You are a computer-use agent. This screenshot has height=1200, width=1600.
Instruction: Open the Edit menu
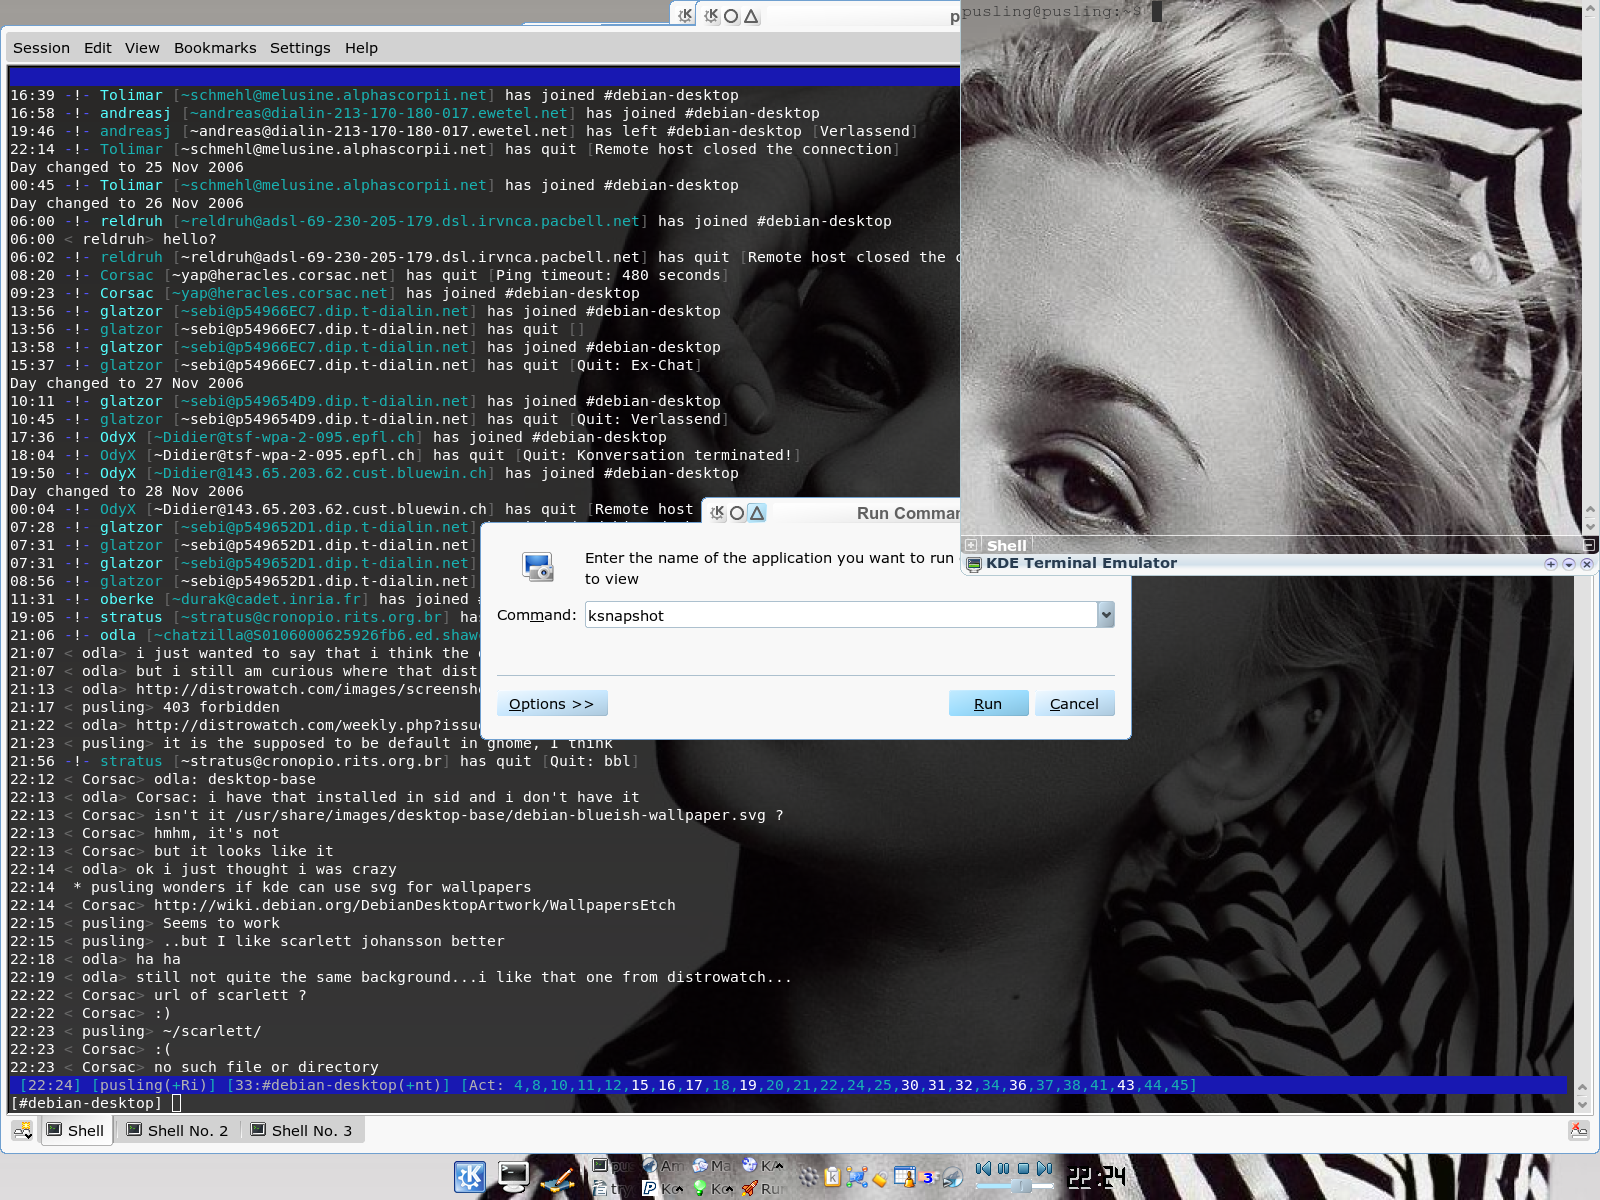click(x=97, y=48)
